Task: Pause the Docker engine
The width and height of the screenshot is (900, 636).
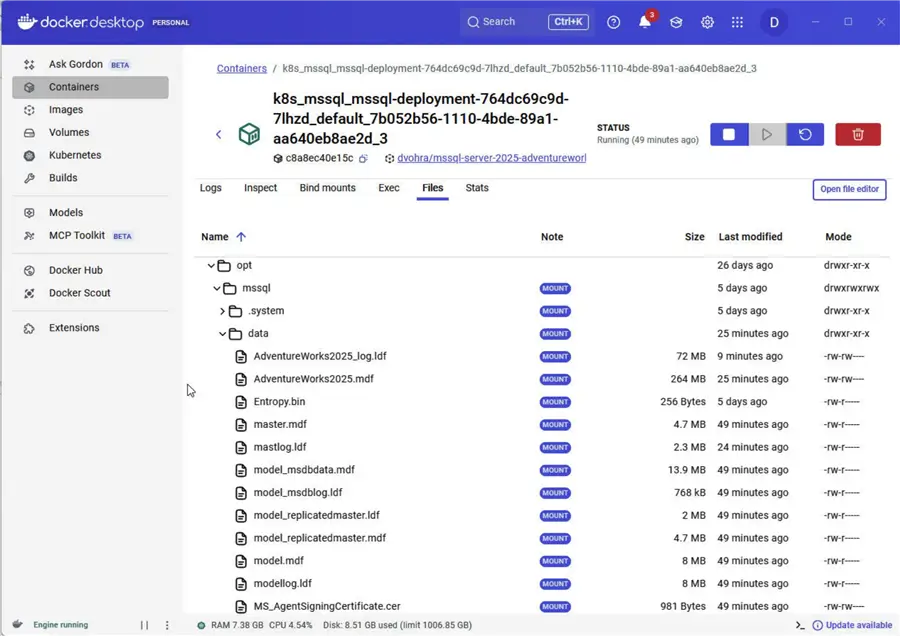Action: (x=144, y=625)
